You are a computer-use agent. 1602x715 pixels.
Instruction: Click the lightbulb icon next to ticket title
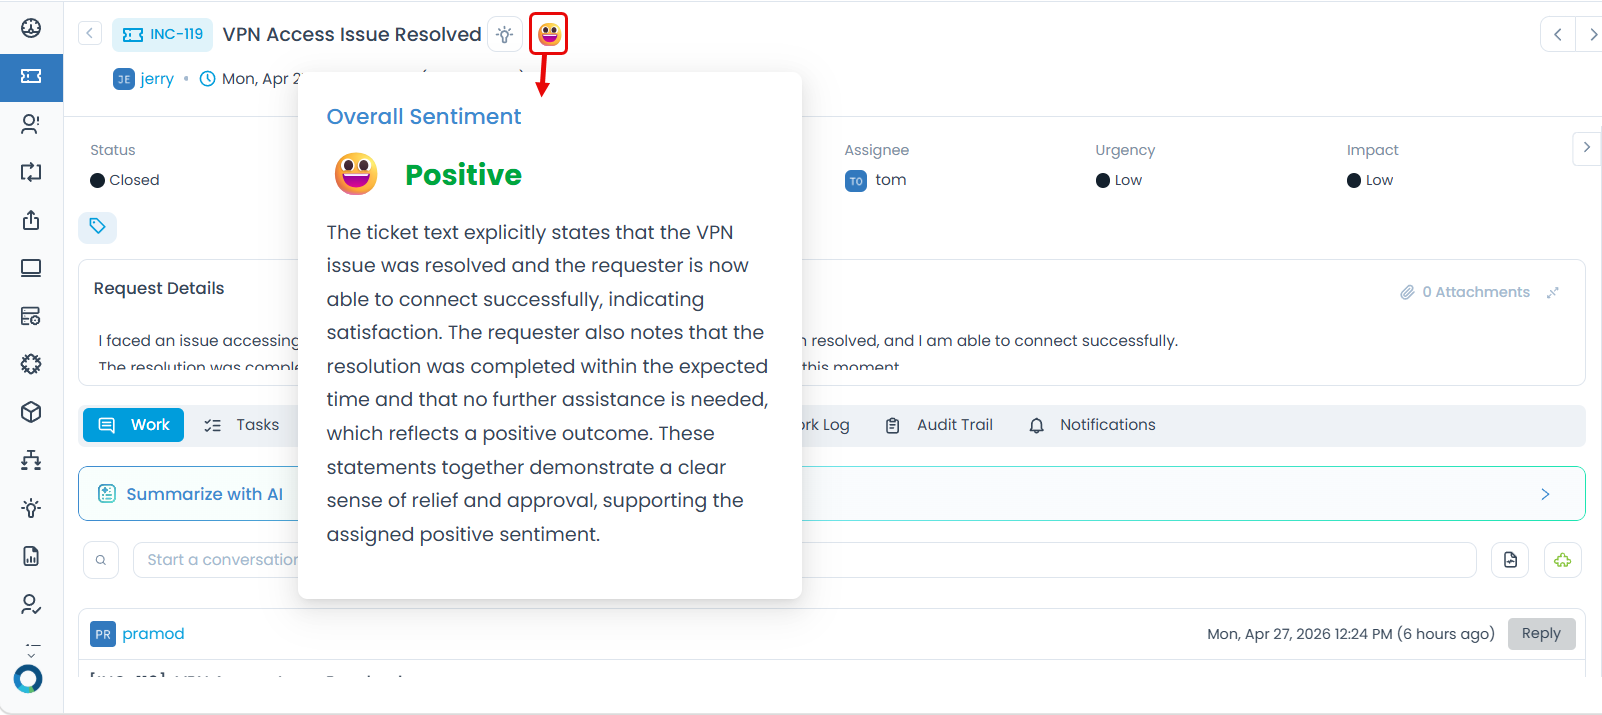coord(505,35)
